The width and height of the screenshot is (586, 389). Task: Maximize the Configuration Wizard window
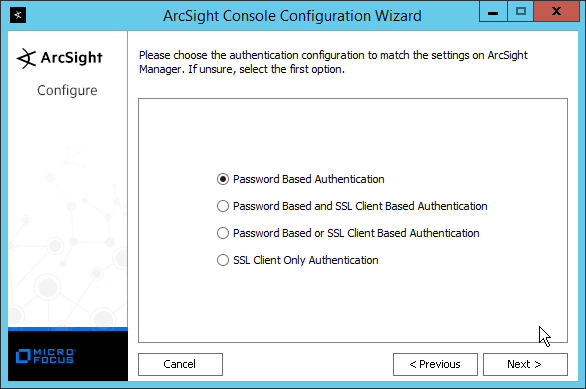tap(520, 12)
